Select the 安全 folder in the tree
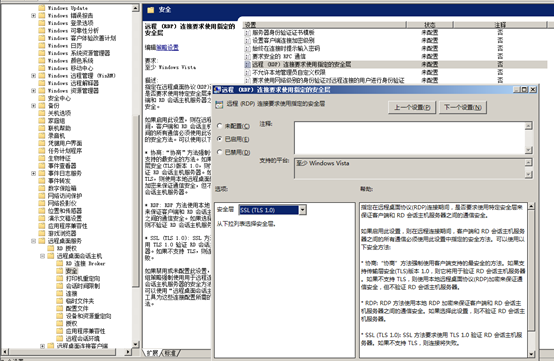554x361 pixels. click(x=71, y=271)
